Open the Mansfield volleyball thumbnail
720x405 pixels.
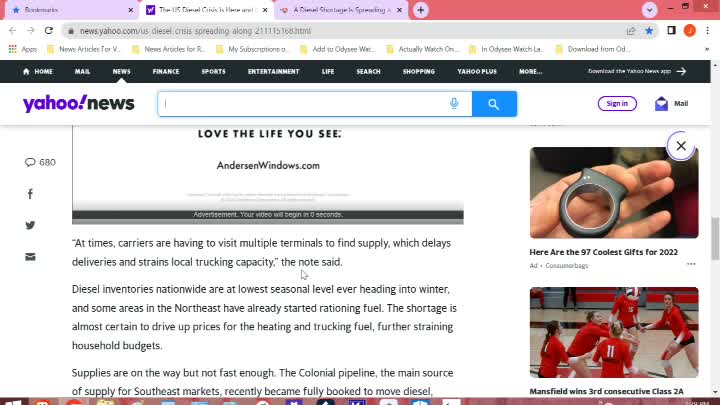point(614,332)
